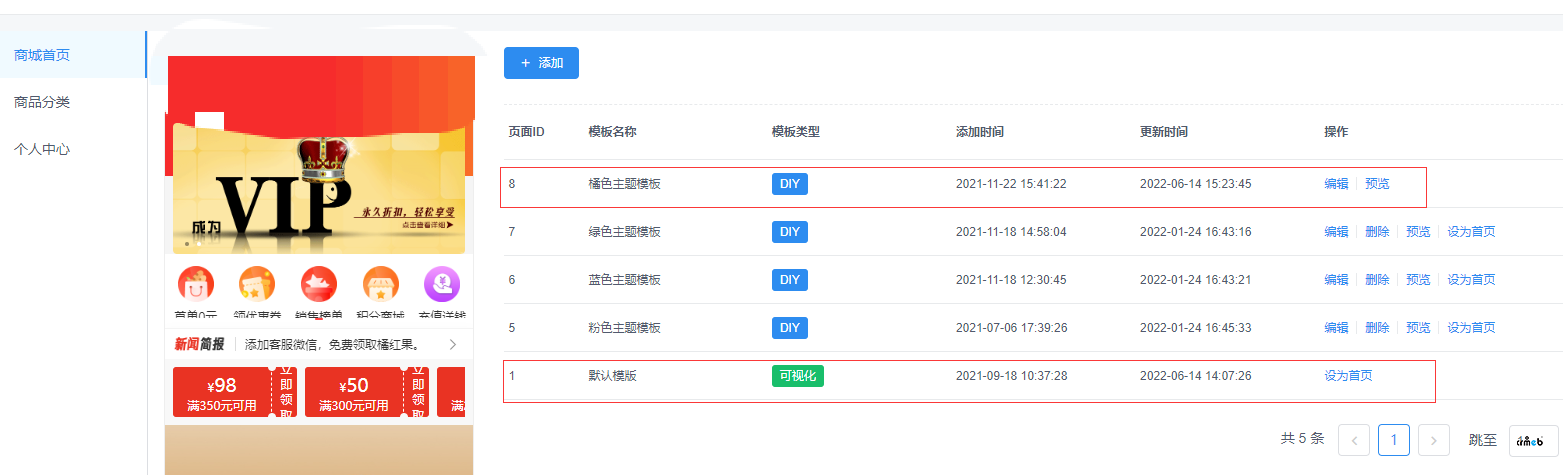
Task: Click 删除 for 绿色主题模板
Action: click(1377, 232)
